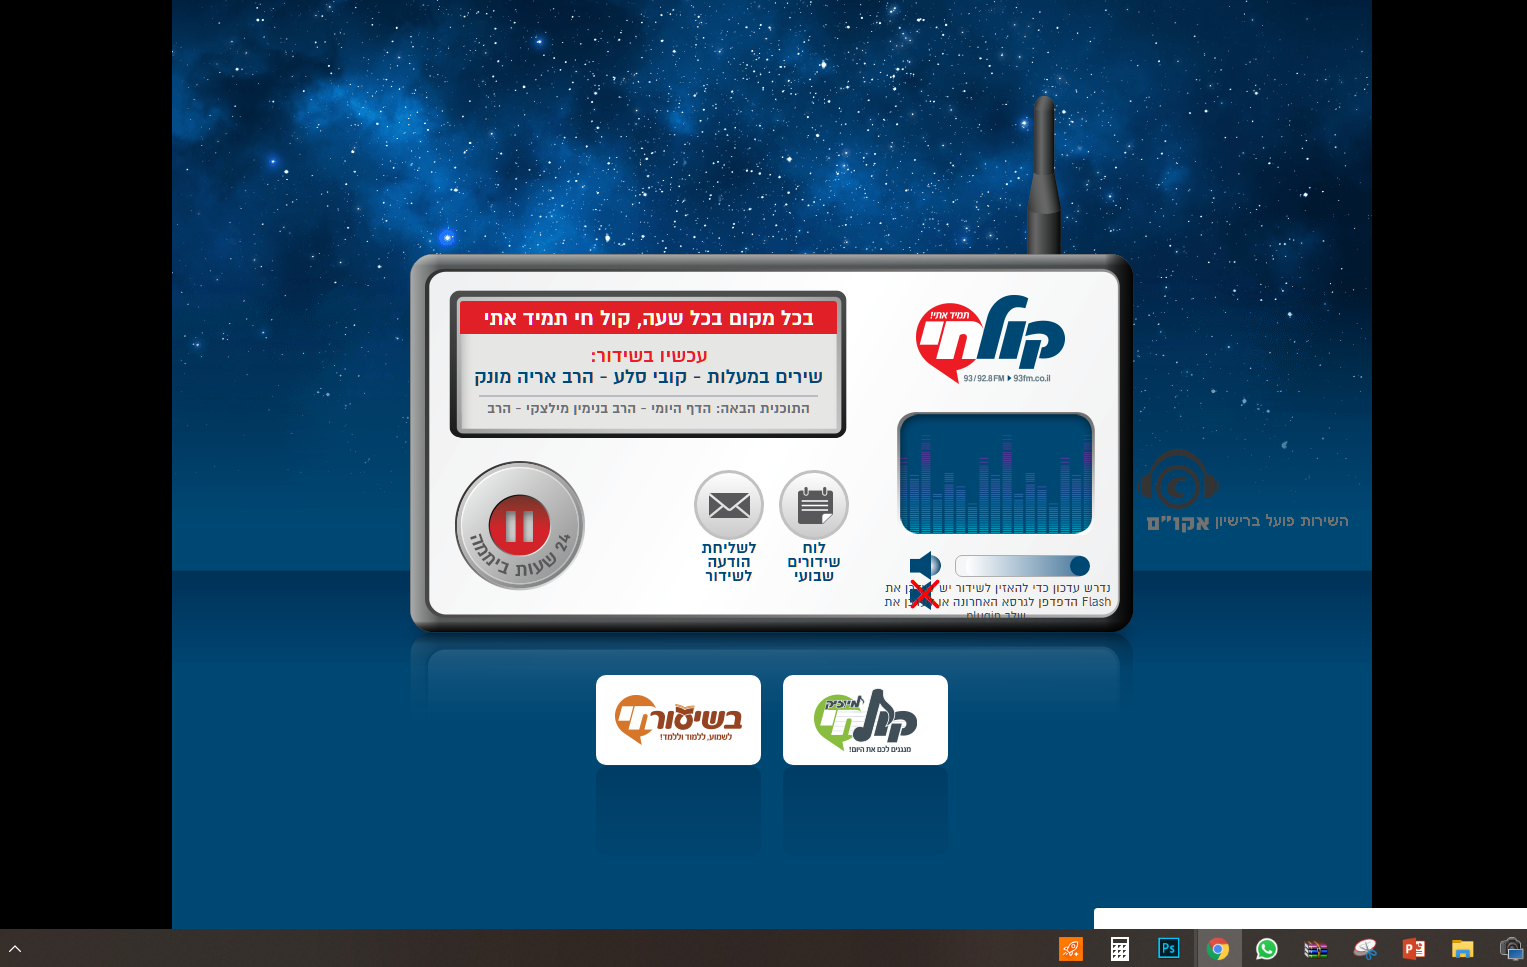
Task: Open Snipping Tool from the taskbar
Action: (1364, 948)
